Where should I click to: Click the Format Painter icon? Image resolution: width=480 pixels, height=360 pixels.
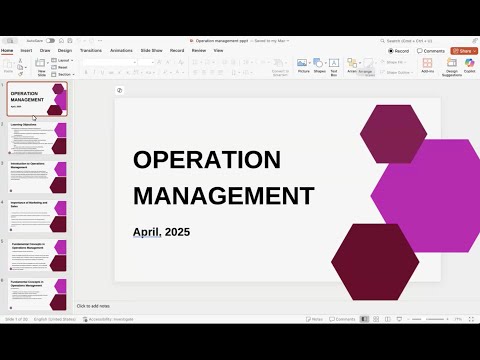tap(20, 74)
